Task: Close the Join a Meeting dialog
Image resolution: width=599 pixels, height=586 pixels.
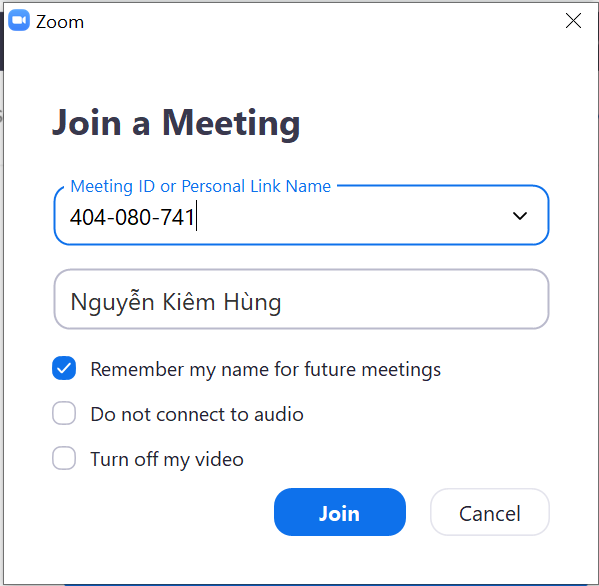Action: click(x=573, y=21)
